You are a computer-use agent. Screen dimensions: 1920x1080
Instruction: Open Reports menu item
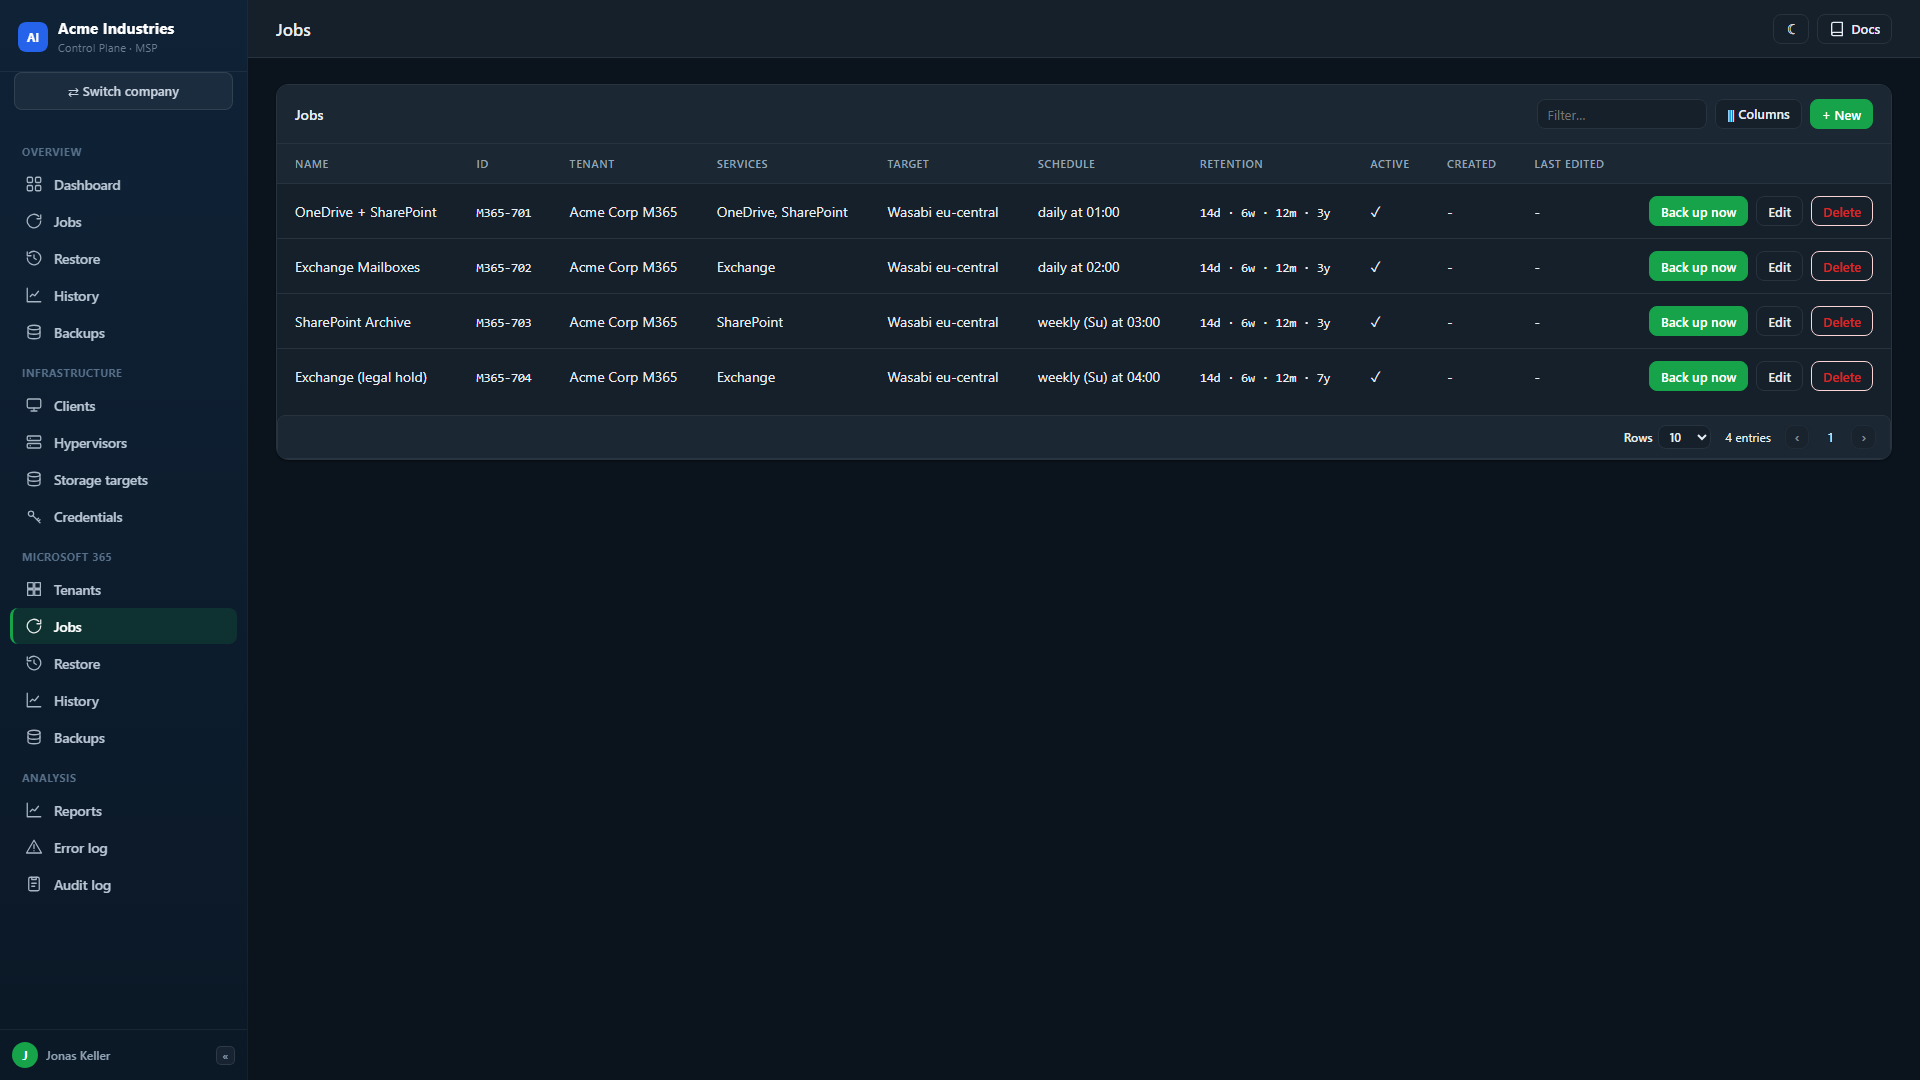[x=123, y=811]
